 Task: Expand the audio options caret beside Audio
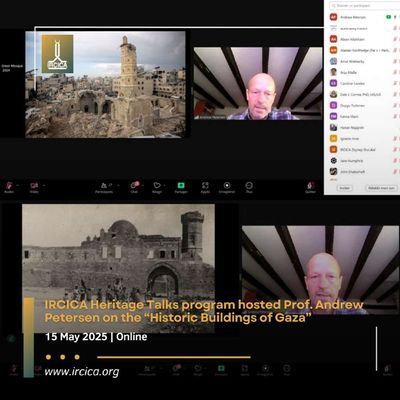pyautogui.click(x=18, y=185)
